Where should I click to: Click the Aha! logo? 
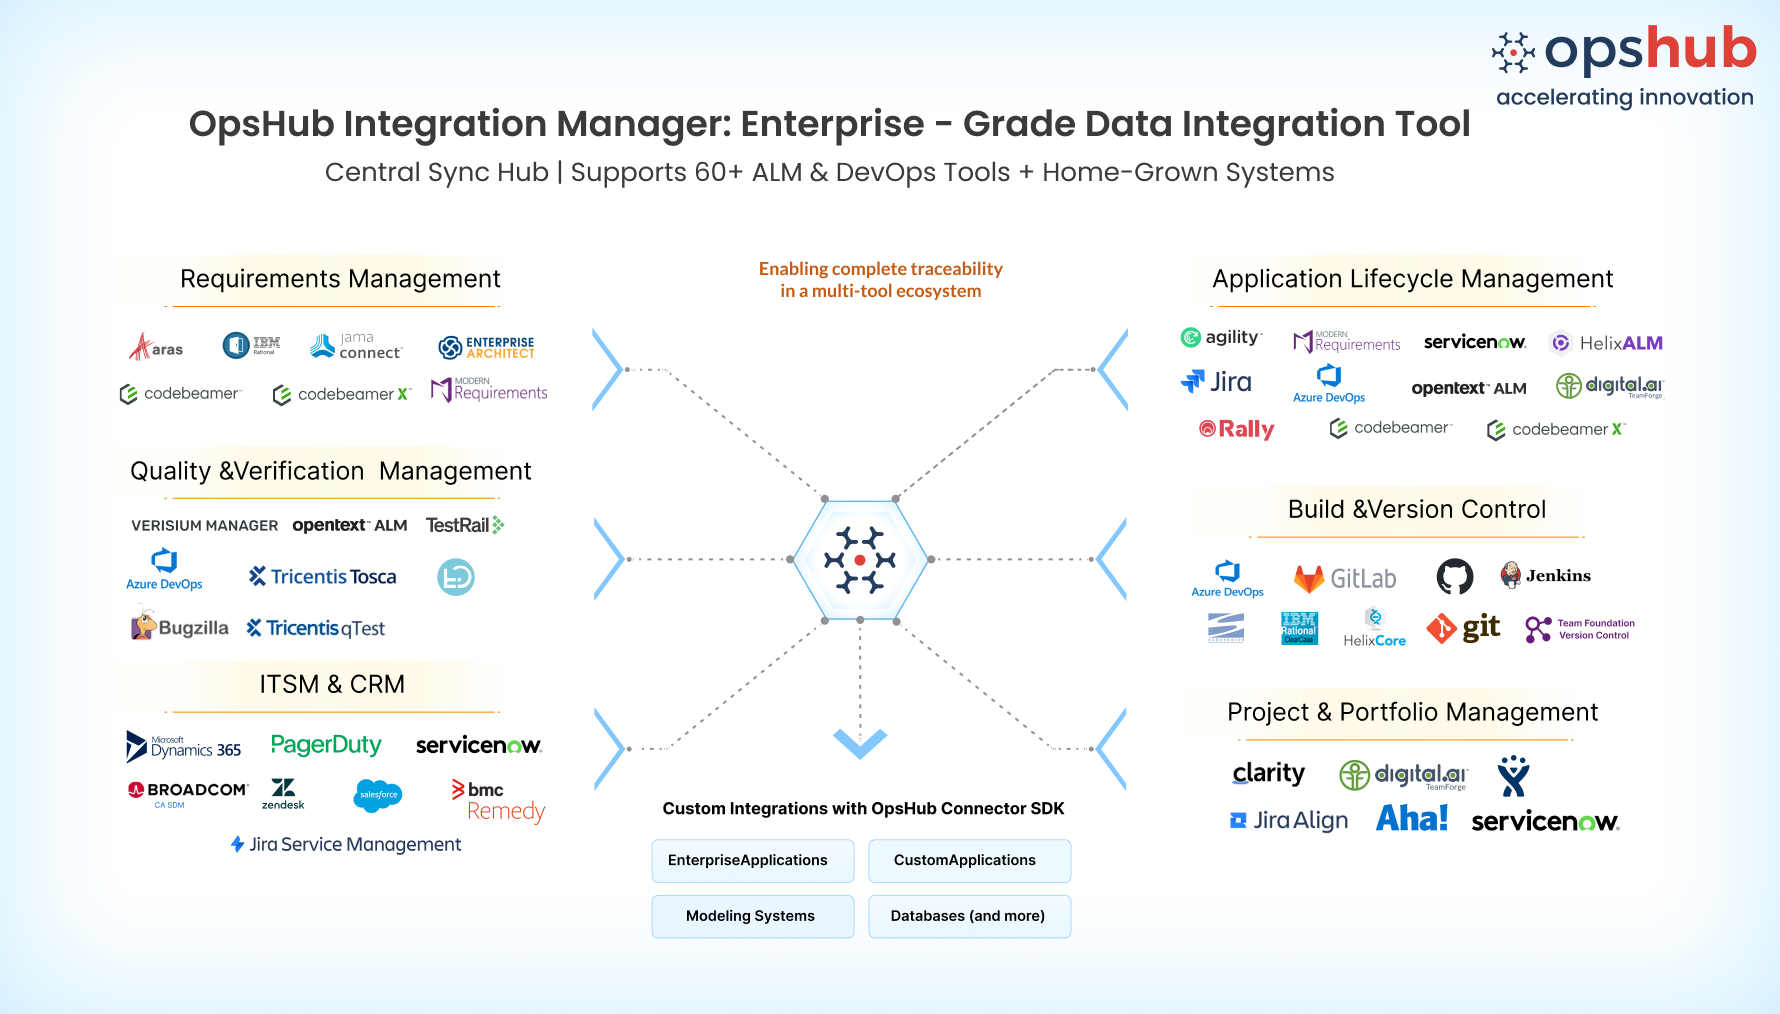pos(1411,819)
